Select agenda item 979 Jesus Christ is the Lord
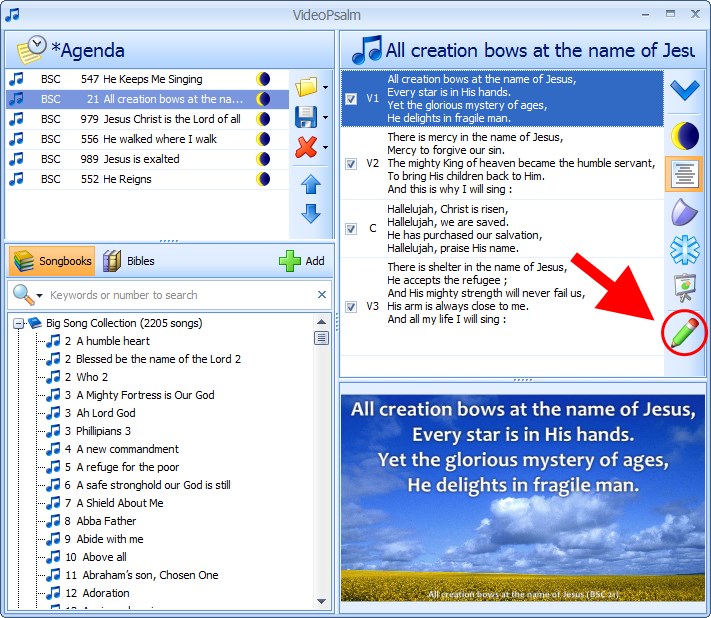Viewport: 711px width, 618px height. tap(147, 119)
